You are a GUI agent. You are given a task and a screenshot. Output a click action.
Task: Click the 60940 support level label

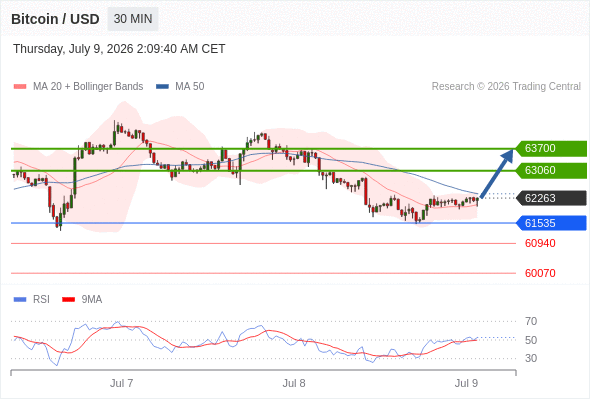pyautogui.click(x=540, y=243)
